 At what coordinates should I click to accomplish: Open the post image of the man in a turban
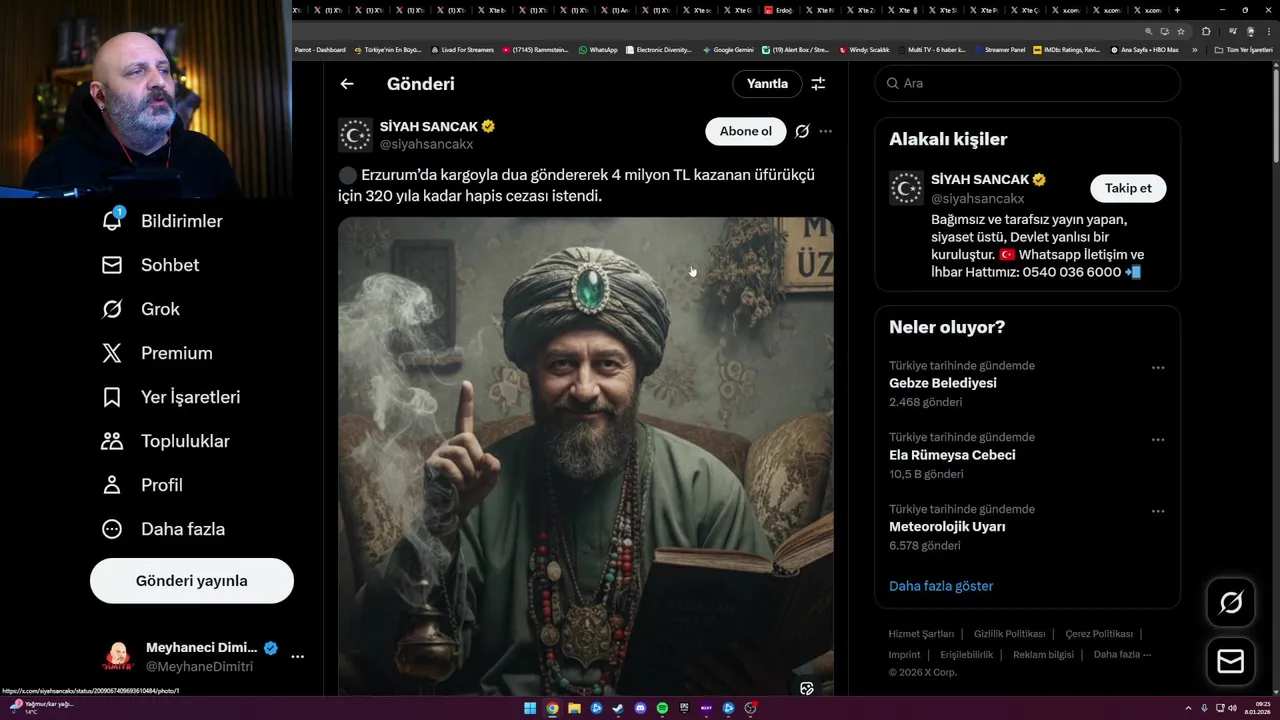tap(585, 456)
